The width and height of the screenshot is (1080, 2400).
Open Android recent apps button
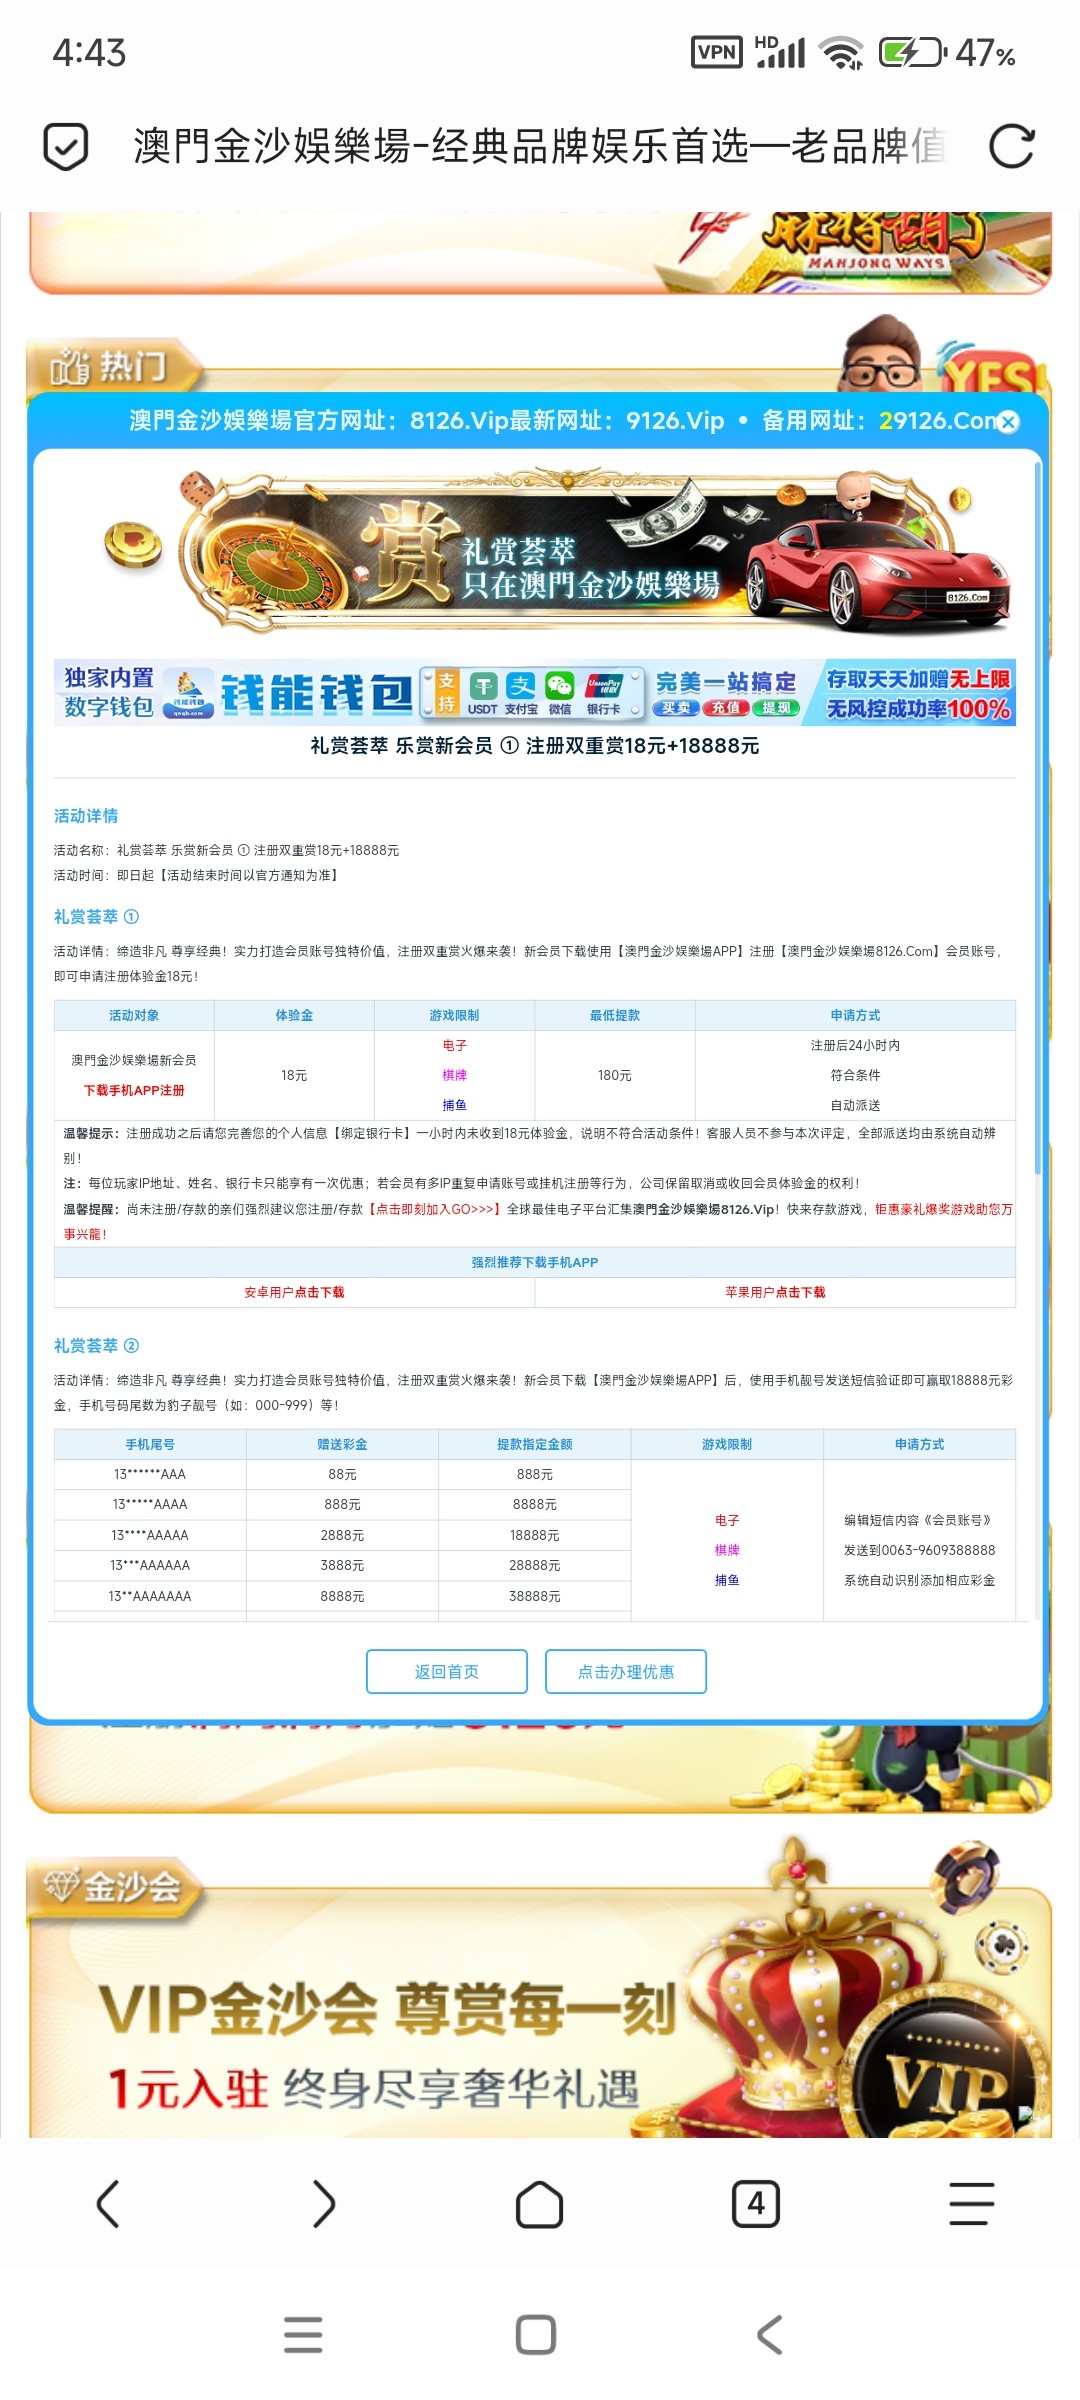pos(303,2335)
